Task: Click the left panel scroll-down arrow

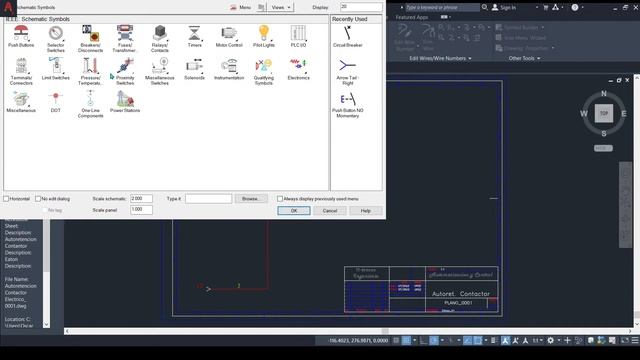Action: coord(46,324)
